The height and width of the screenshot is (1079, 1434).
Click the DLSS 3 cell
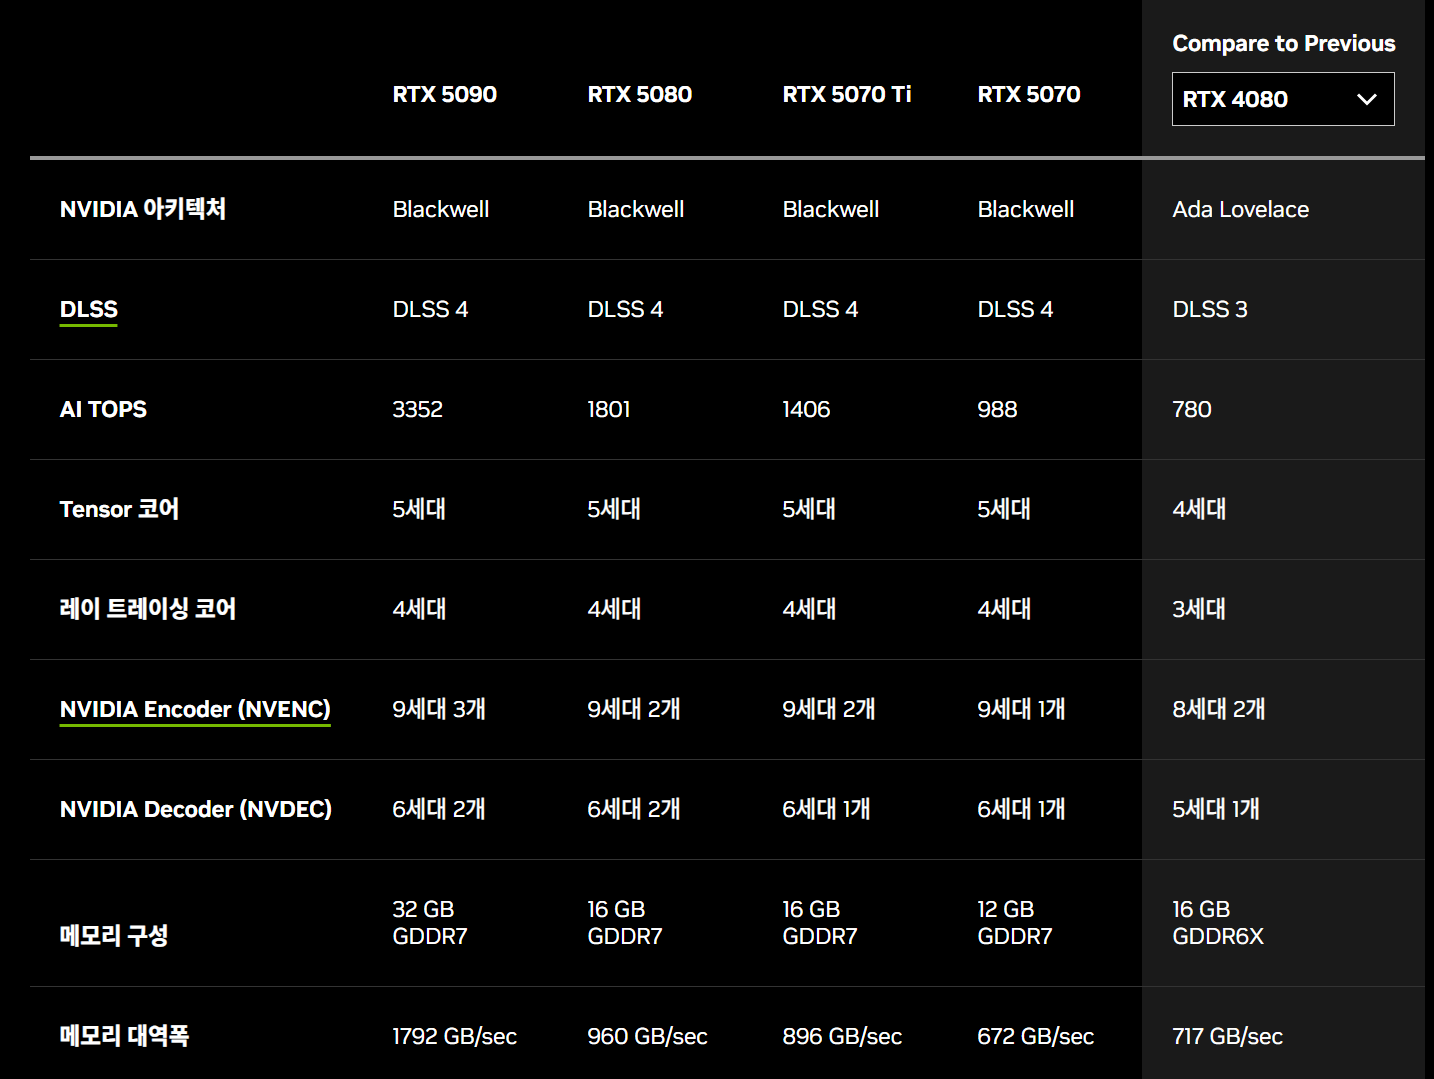1210,309
